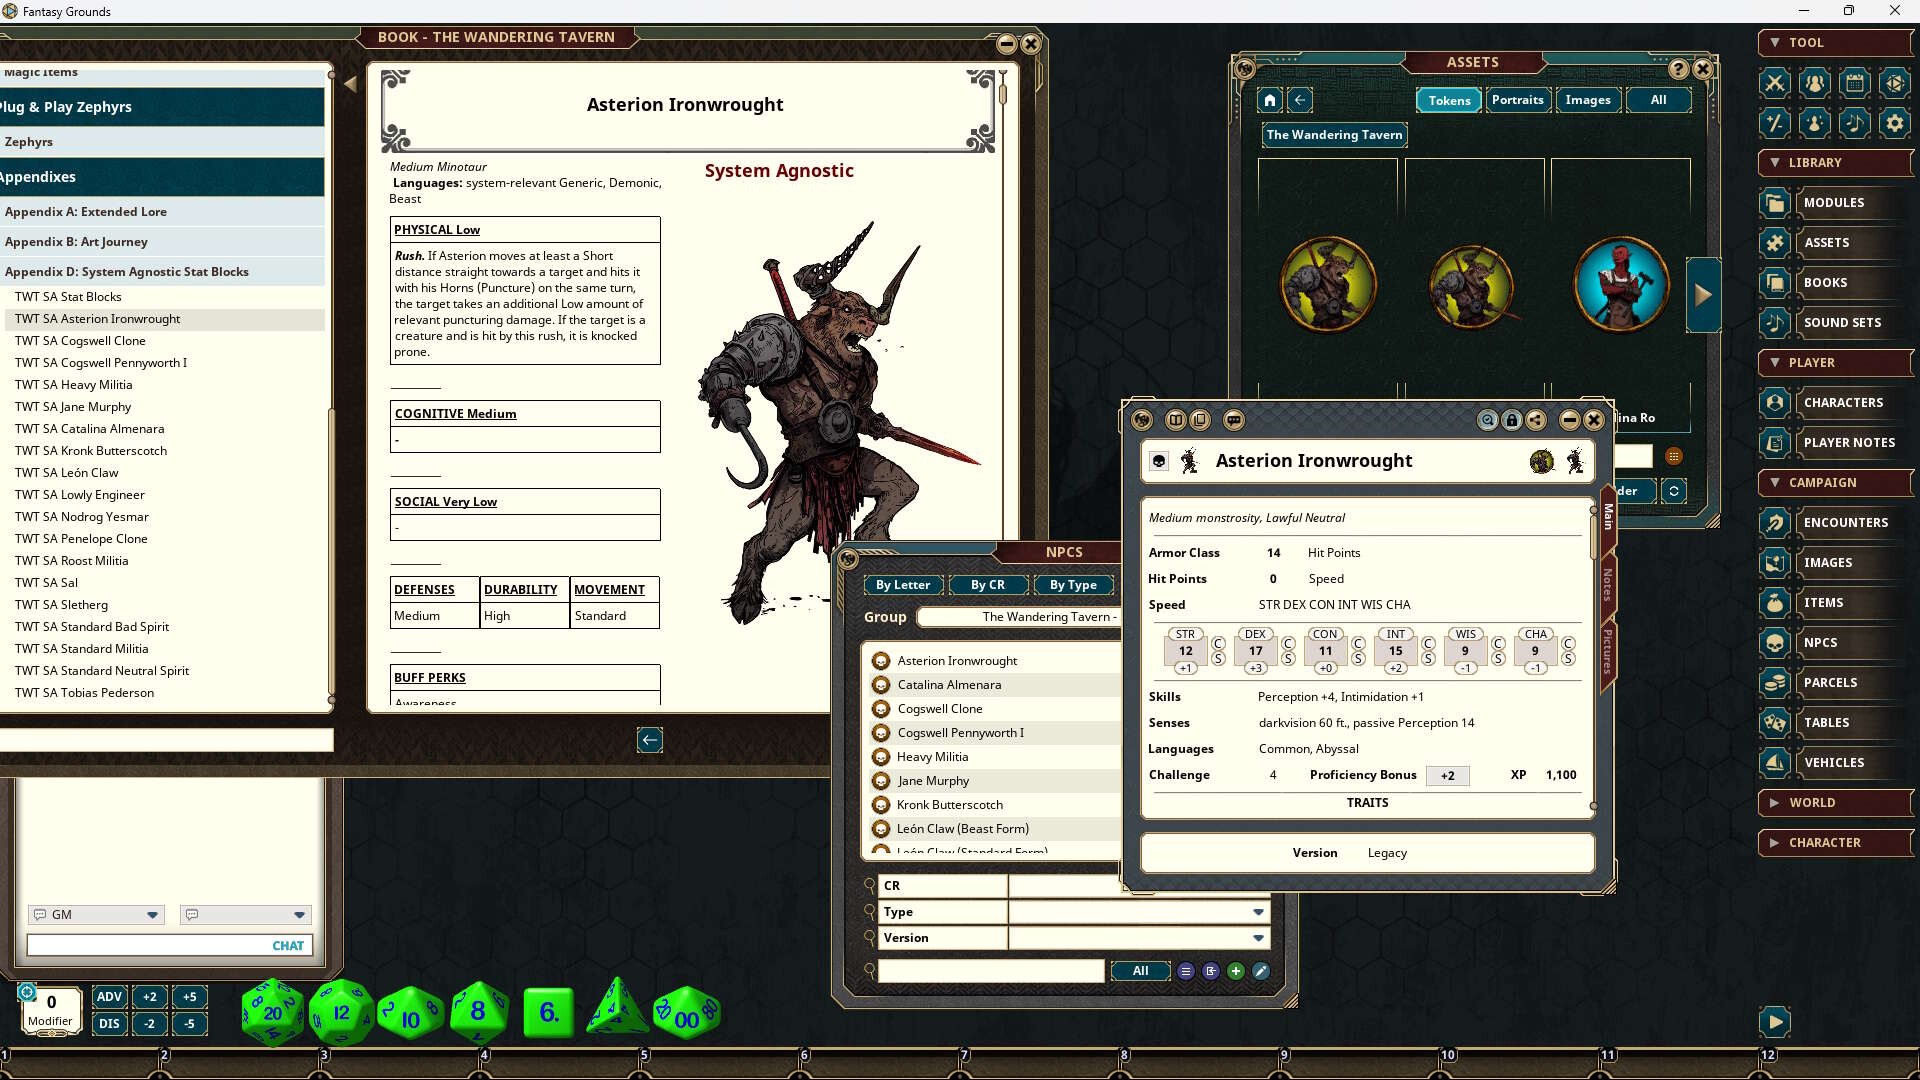Roll the green d100 percentile die
The image size is (1920, 1080).
(x=686, y=1014)
